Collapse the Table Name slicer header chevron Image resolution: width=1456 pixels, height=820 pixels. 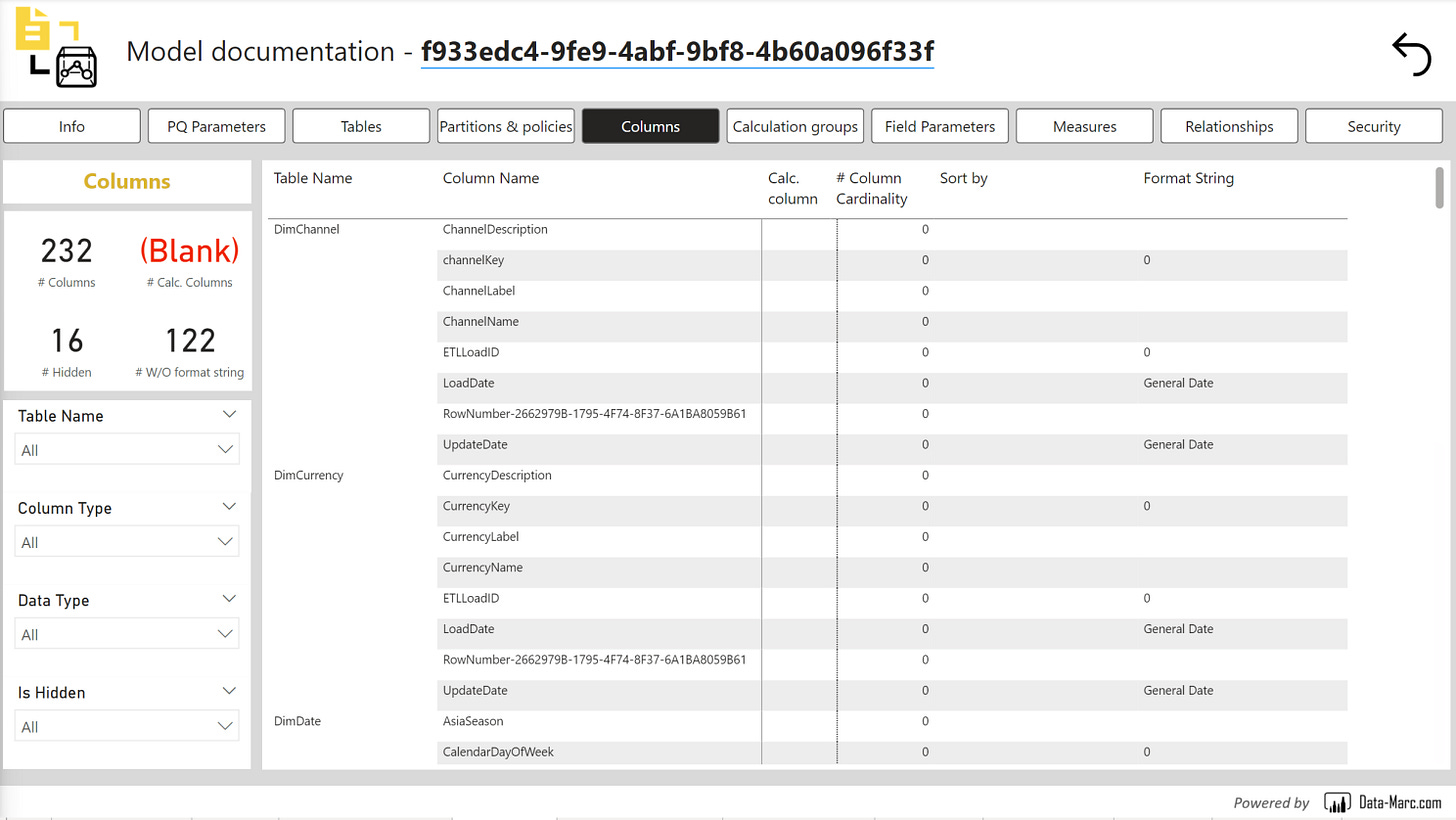pyautogui.click(x=229, y=414)
